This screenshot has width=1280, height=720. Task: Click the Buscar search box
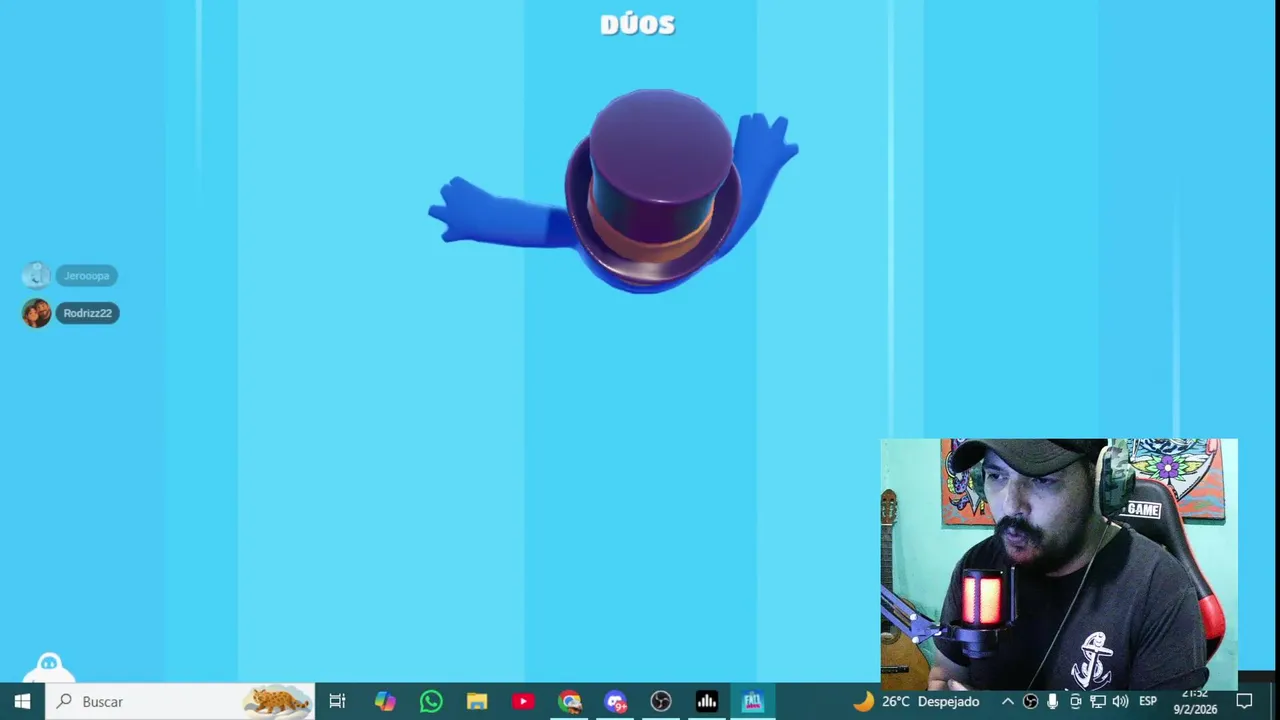click(180, 701)
